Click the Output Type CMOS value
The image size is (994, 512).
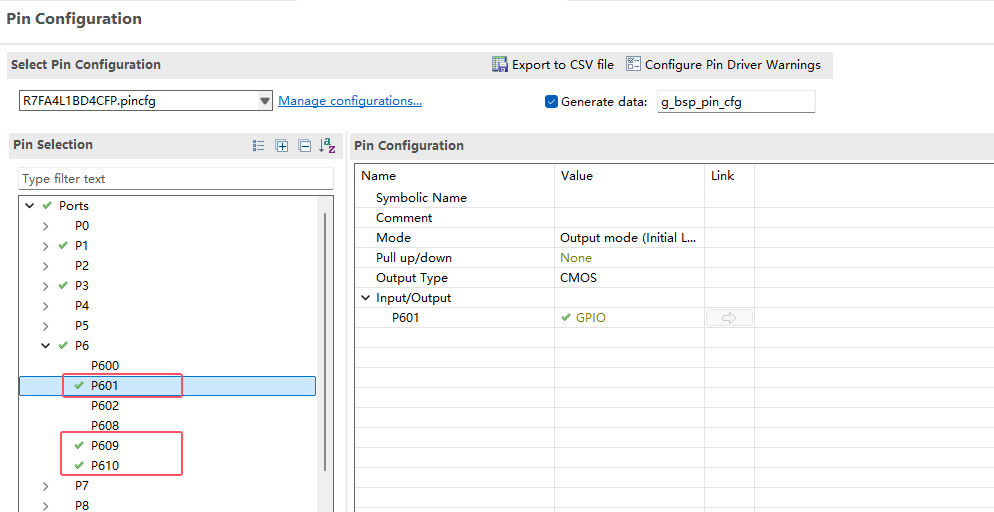(578, 278)
